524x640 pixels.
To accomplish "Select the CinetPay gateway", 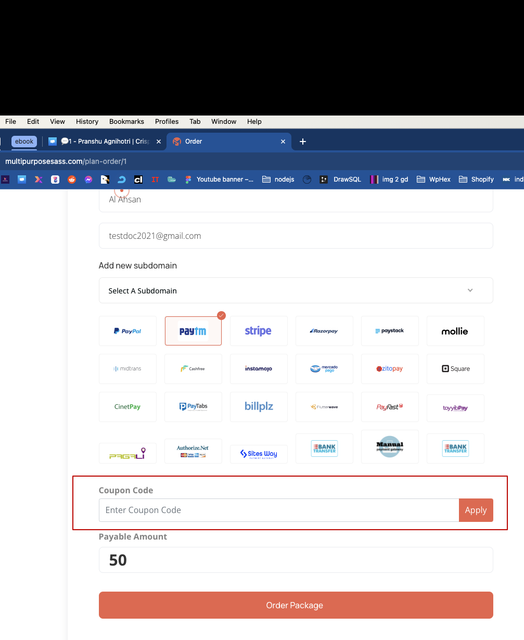I will (x=128, y=407).
